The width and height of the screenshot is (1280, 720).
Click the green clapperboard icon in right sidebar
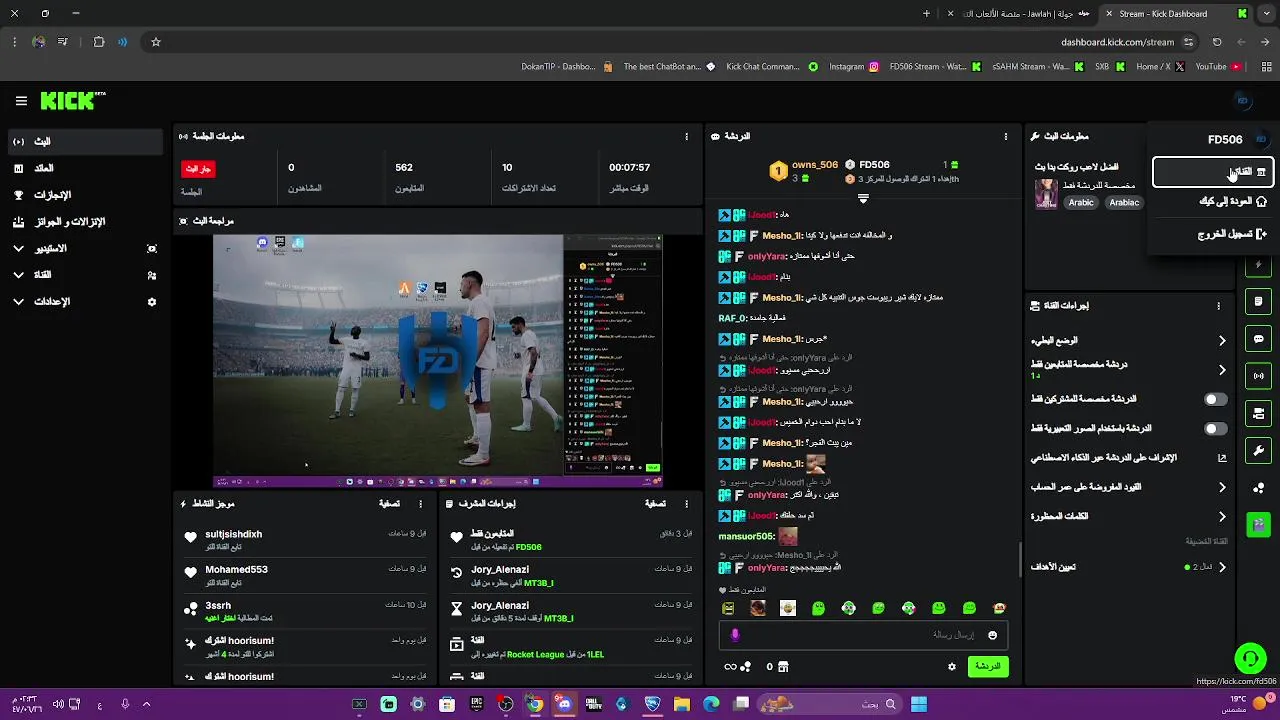pos(1259,524)
